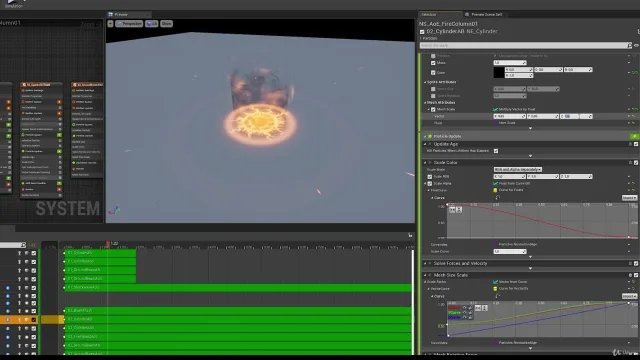Click the search icon in stack search field
The width and height of the screenshot is (640, 360).
629,45
